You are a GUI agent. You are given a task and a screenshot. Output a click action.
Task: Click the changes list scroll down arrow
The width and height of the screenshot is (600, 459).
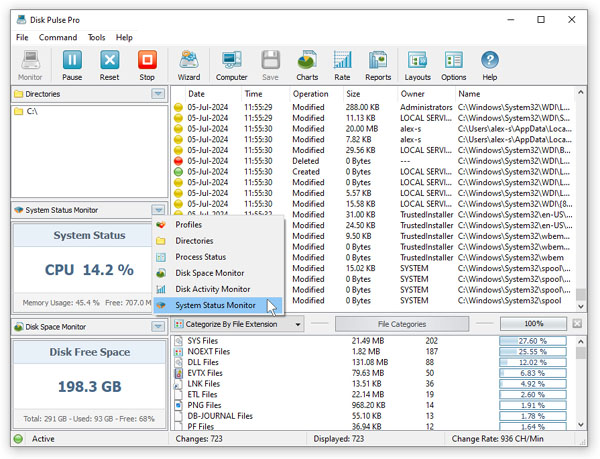click(x=581, y=306)
